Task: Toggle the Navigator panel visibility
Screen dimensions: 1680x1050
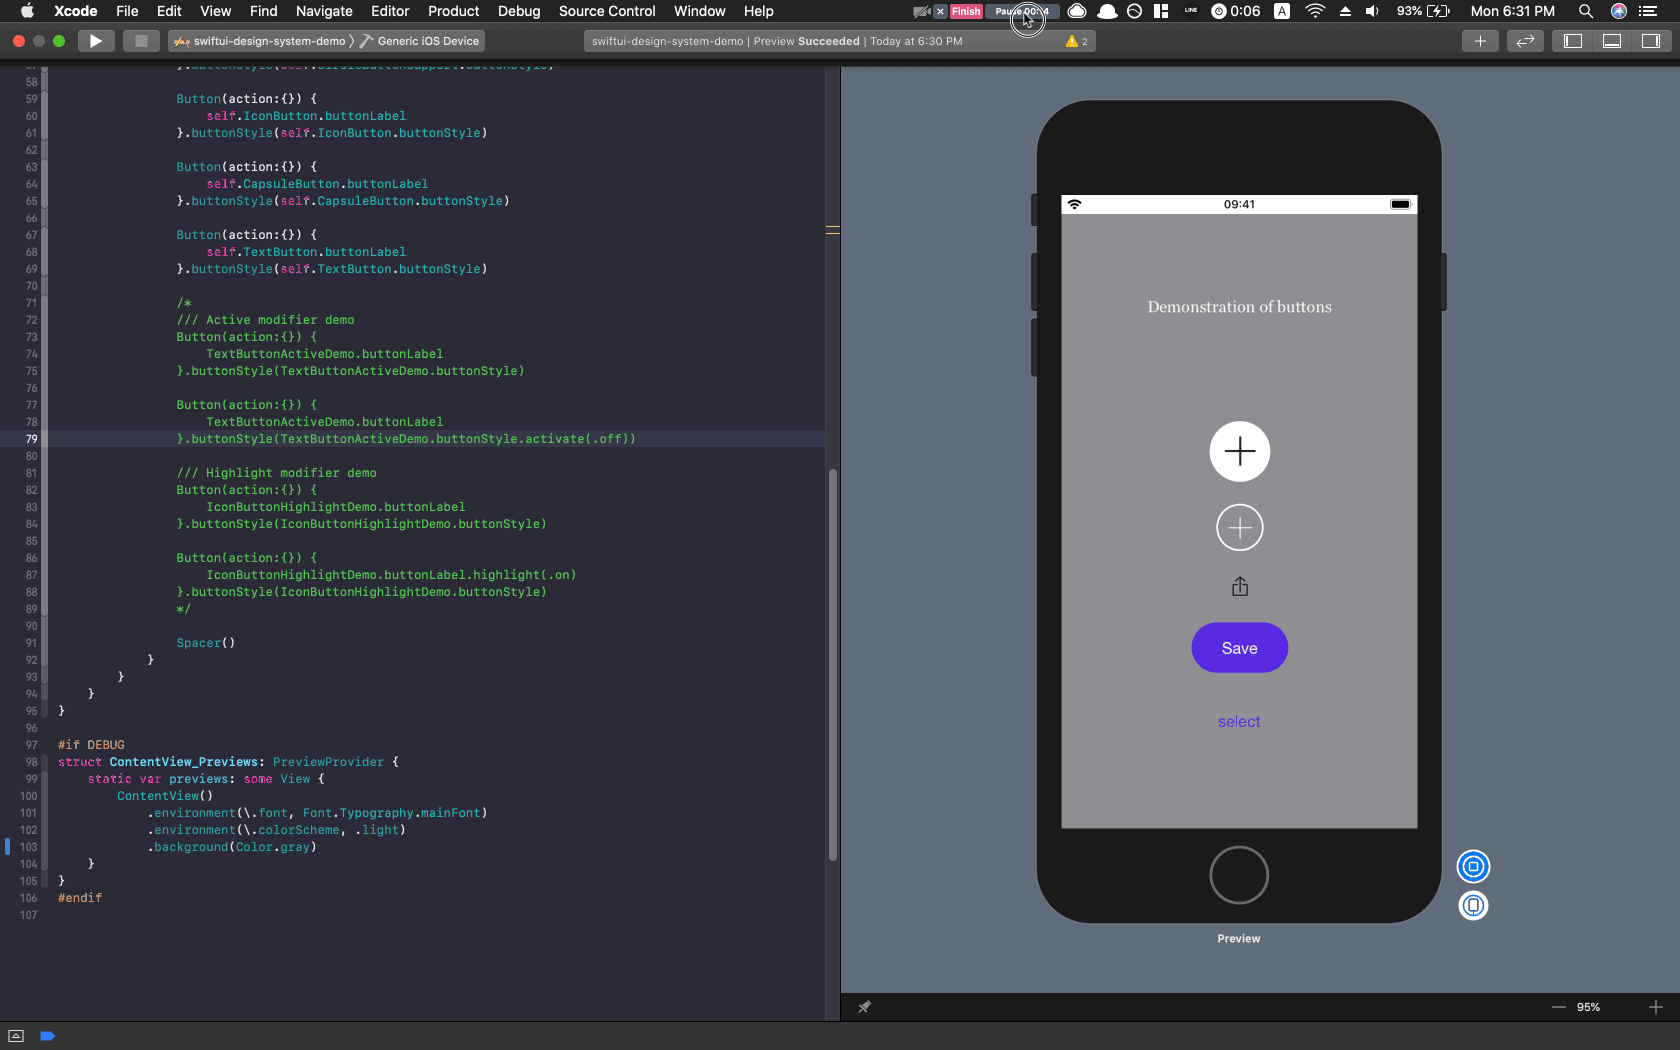Action: click(1572, 41)
